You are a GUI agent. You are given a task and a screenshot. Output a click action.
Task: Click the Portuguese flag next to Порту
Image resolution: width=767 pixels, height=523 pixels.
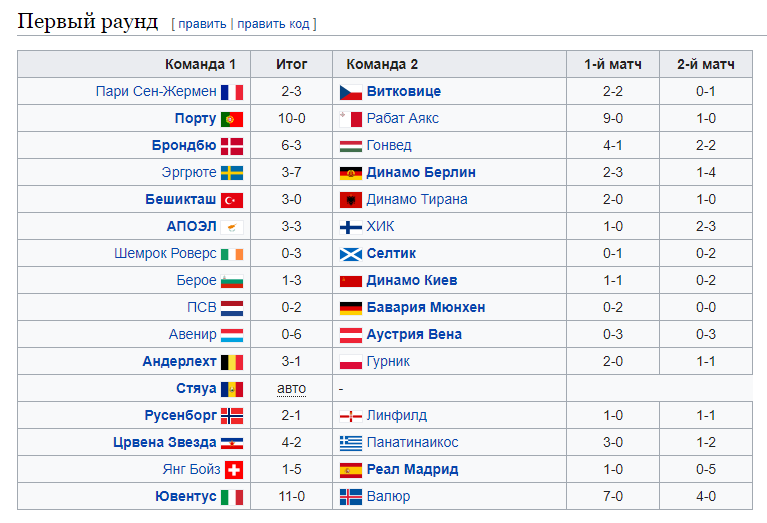point(232,119)
